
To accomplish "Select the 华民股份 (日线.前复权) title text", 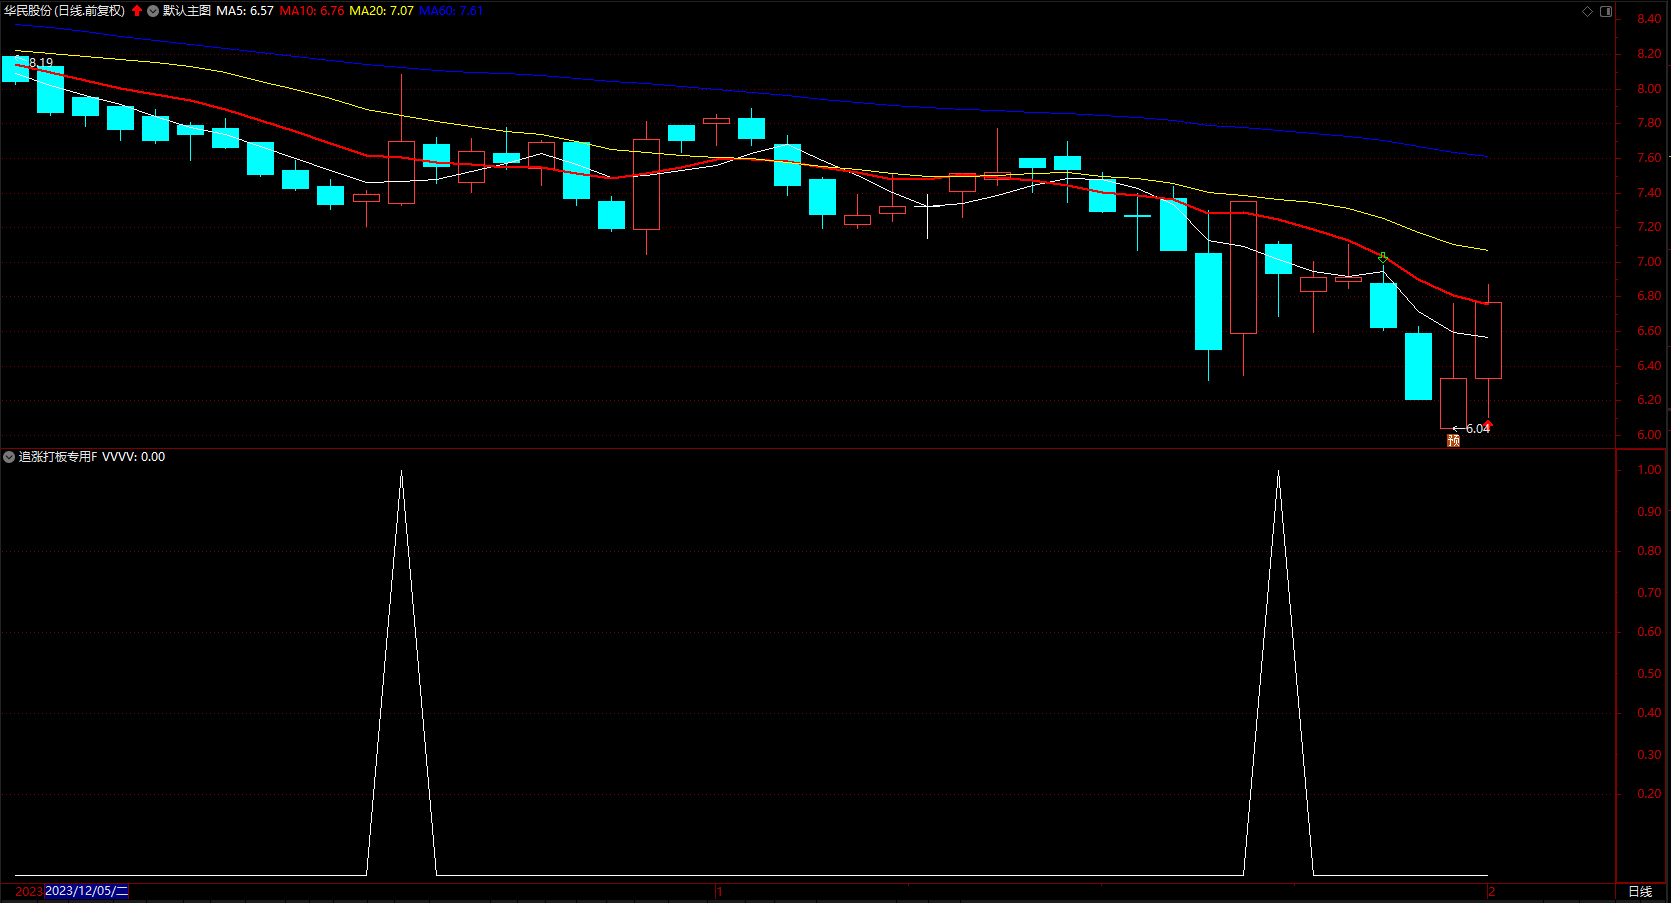I will pos(64,11).
